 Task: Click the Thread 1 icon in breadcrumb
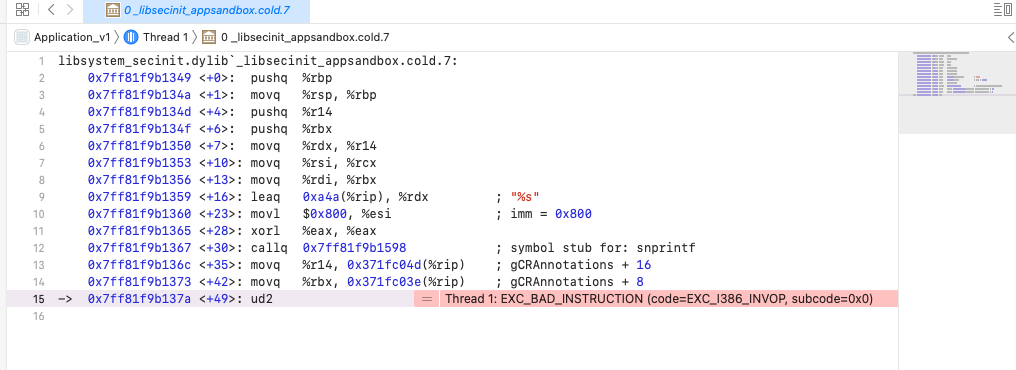[x=131, y=37]
